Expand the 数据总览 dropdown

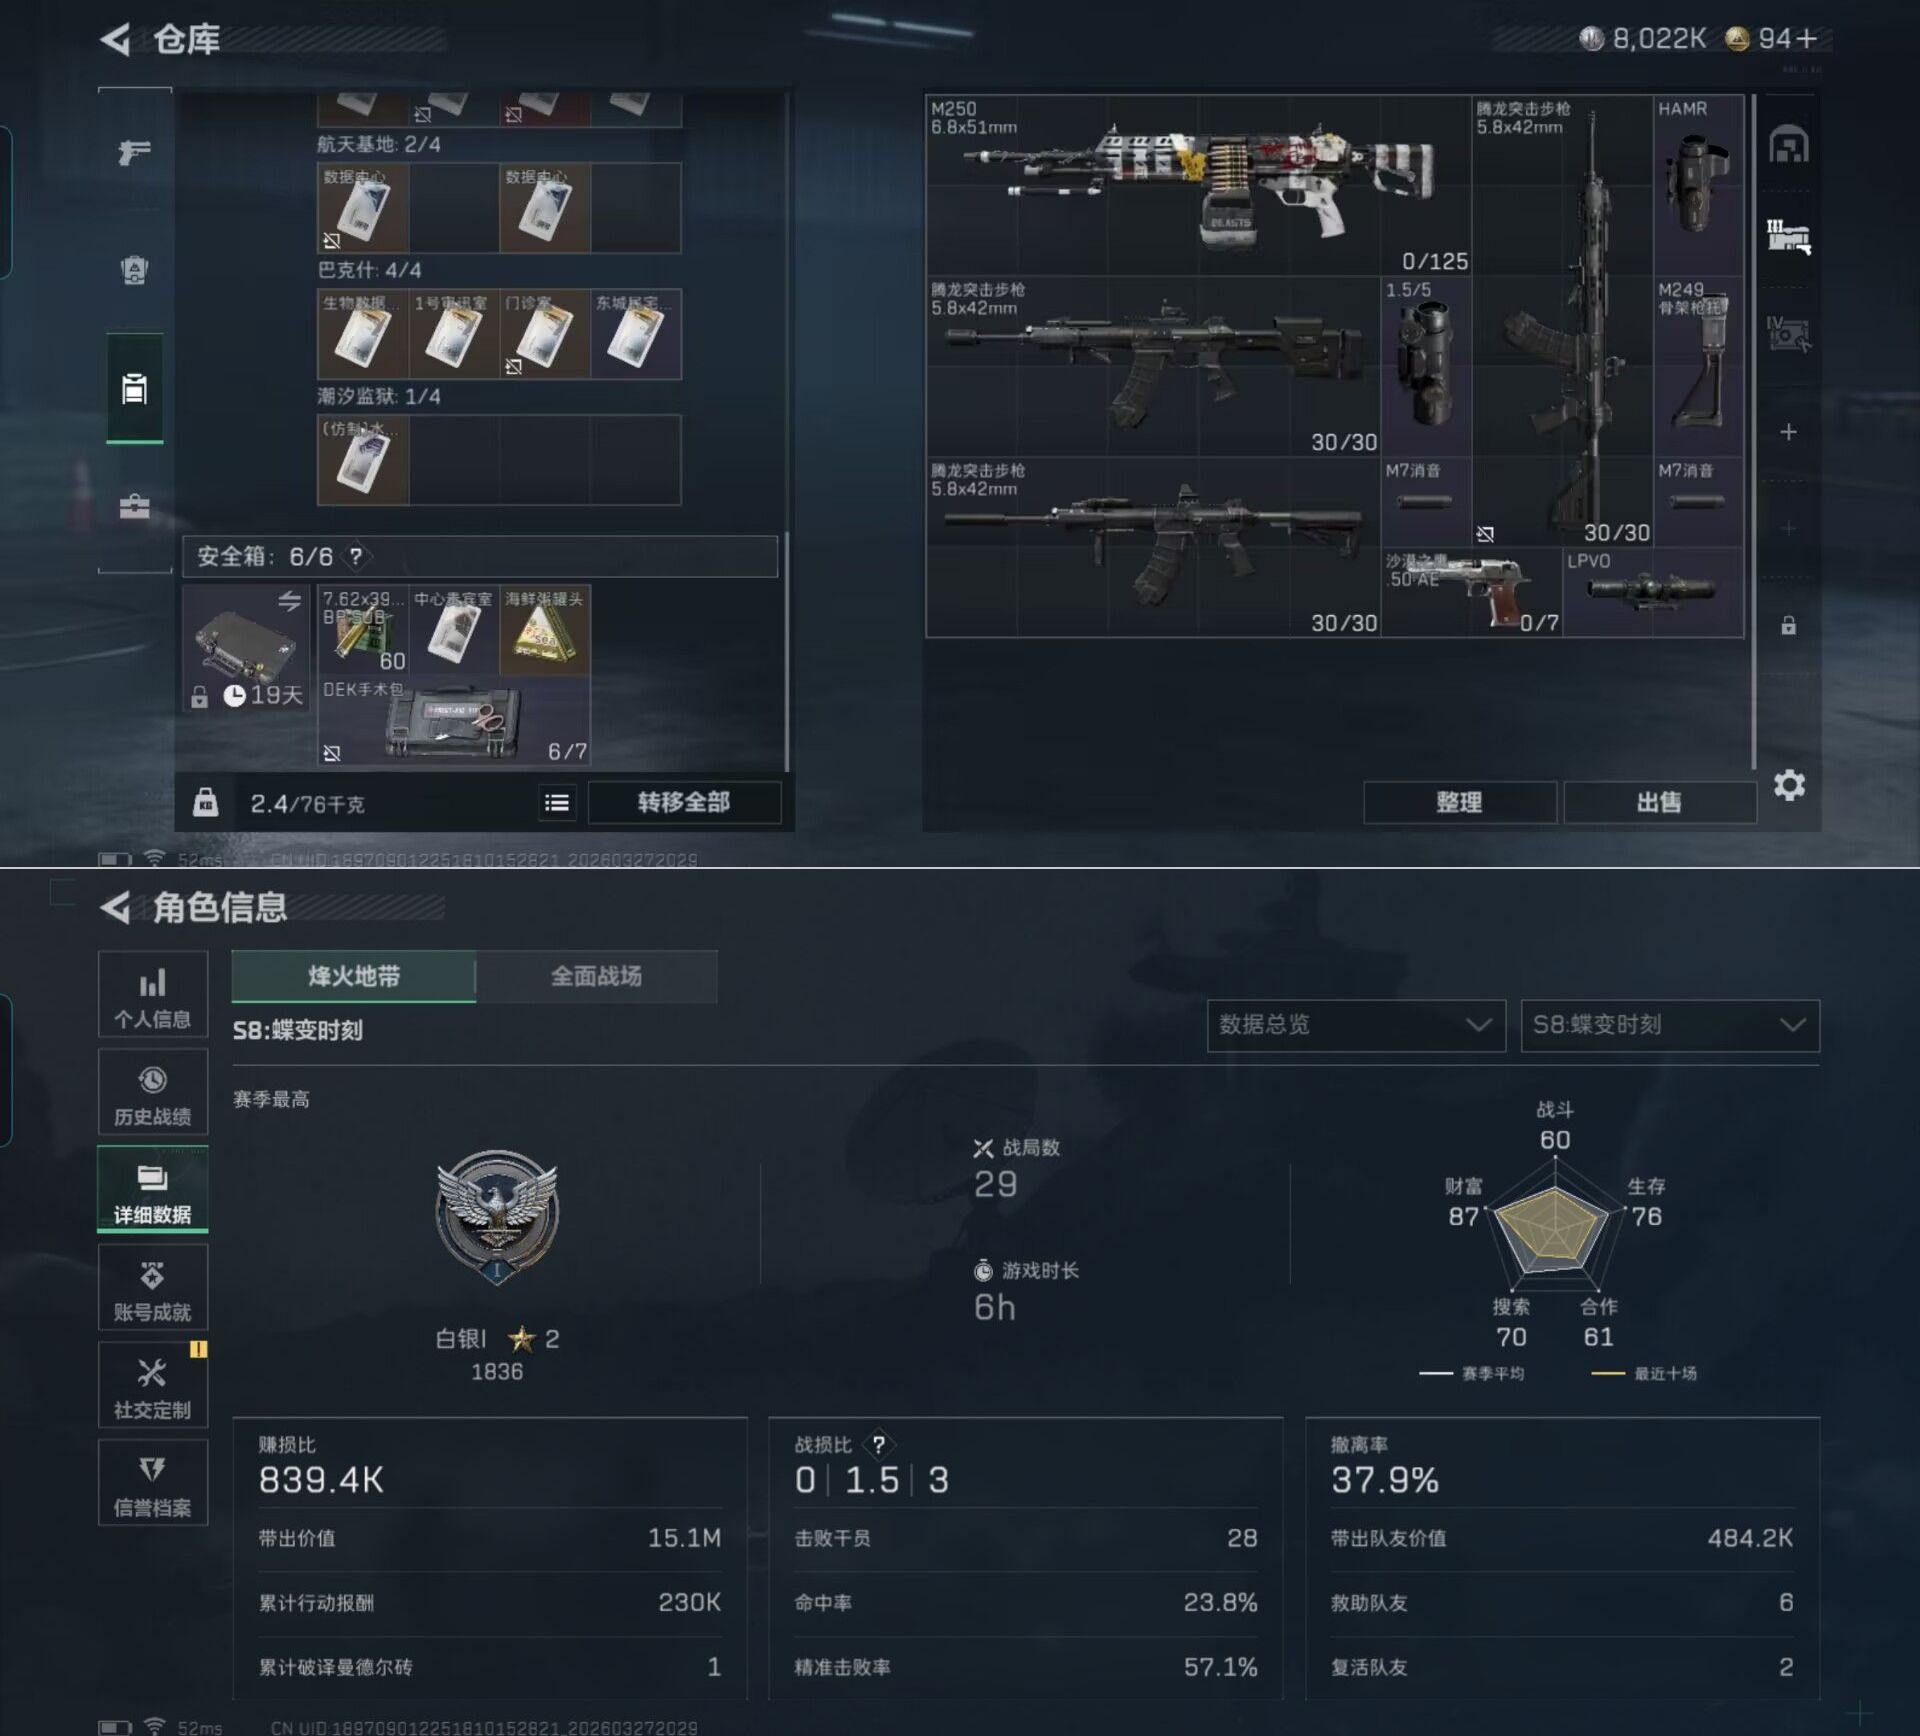coord(1356,1025)
